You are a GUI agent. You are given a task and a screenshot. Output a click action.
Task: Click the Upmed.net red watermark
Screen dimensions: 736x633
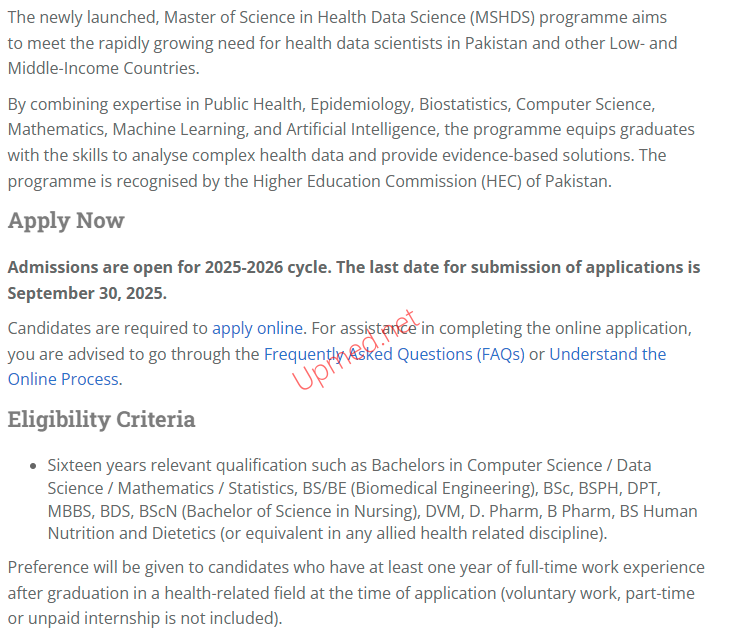coord(355,350)
